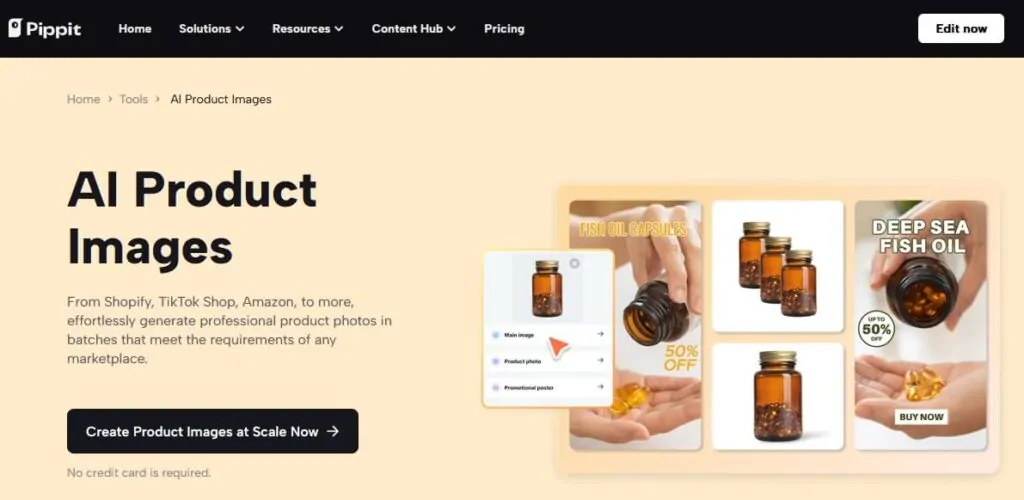The height and width of the screenshot is (500, 1024).
Task: Follow the Home breadcrumb link
Action: (x=84, y=99)
